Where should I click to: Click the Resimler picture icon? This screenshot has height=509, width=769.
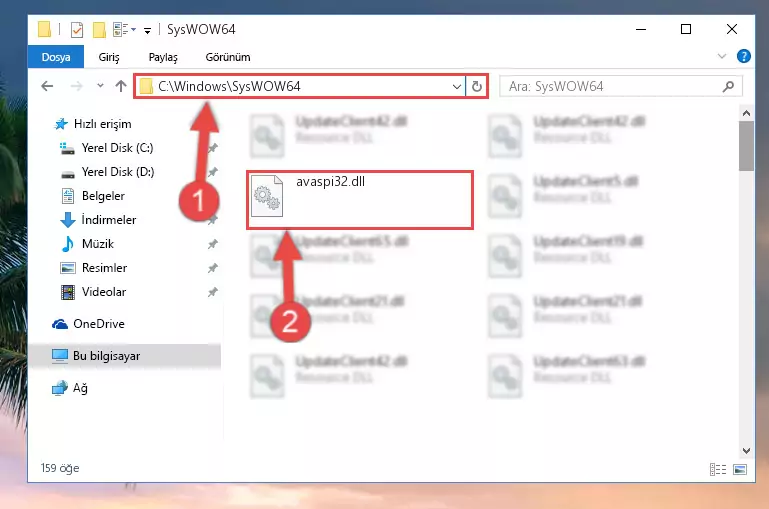(x=68, y=268)
